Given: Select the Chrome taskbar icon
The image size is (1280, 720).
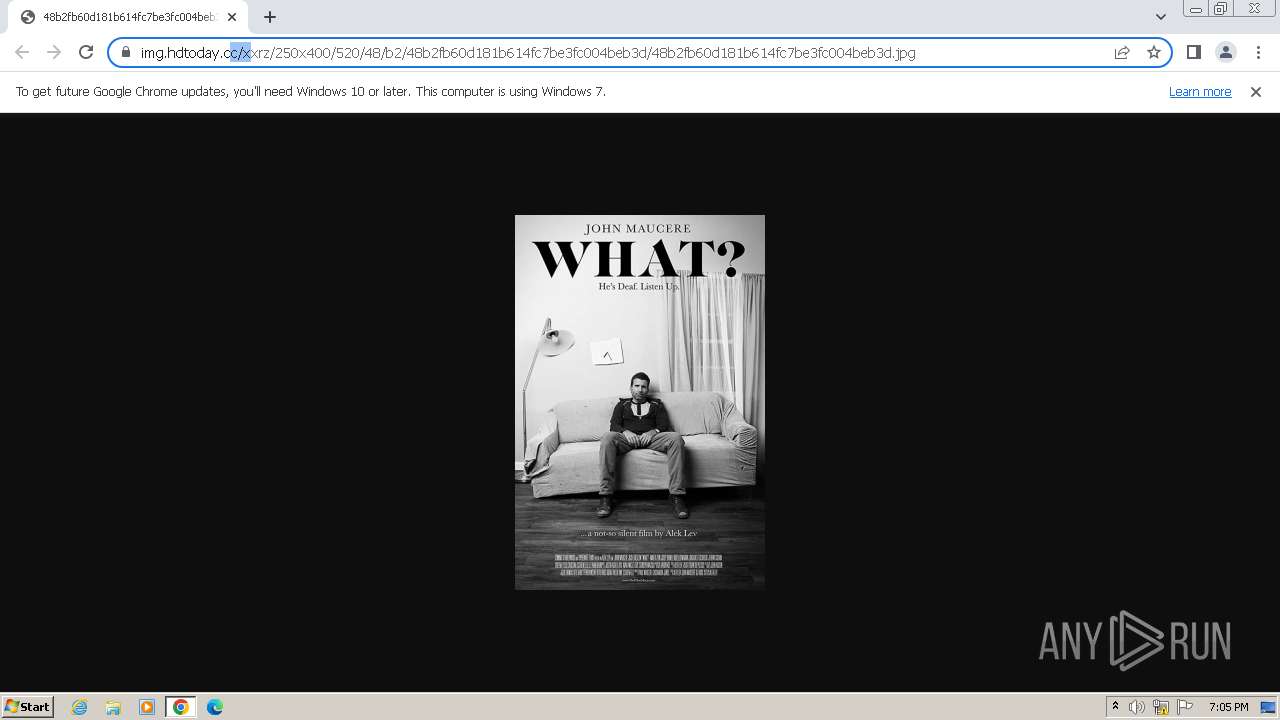Looking at the screenshot, I should click(181, 707).
